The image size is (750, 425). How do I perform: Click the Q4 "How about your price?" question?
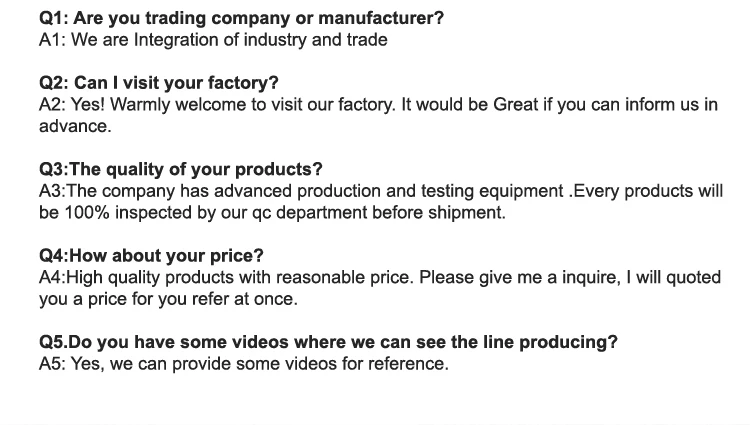click(151, 256)
